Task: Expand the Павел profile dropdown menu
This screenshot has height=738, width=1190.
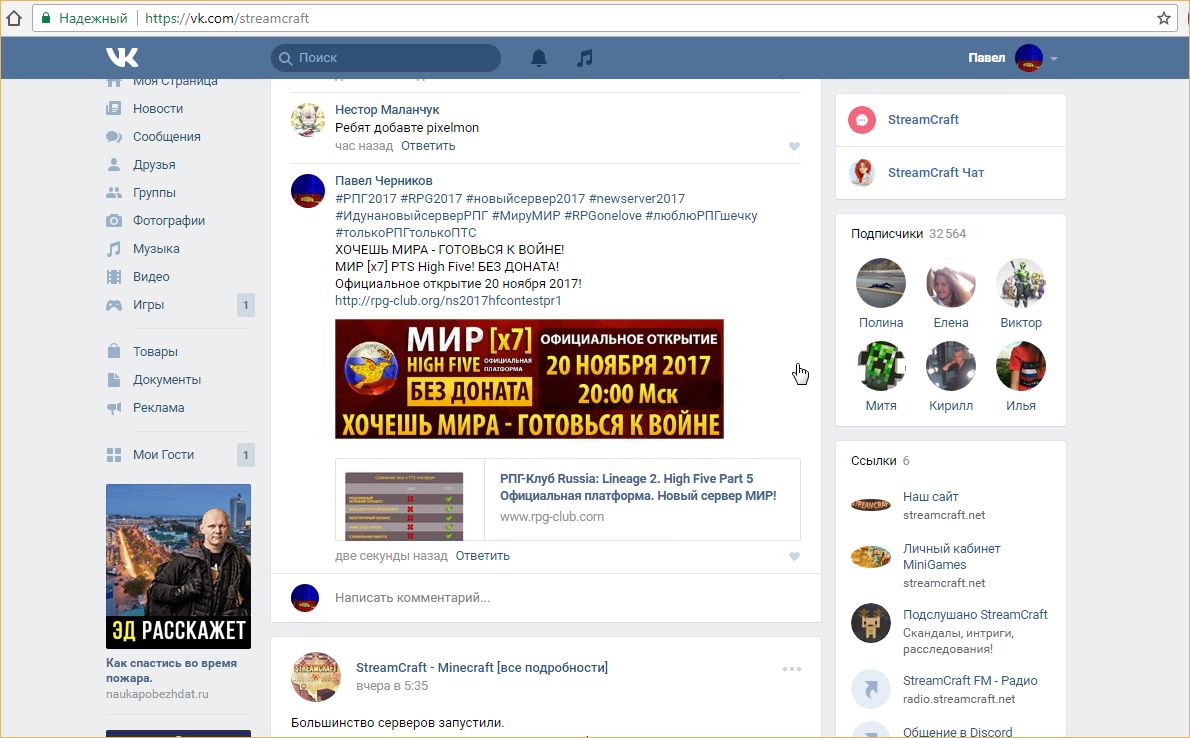Action: (x=1054, y=58)
